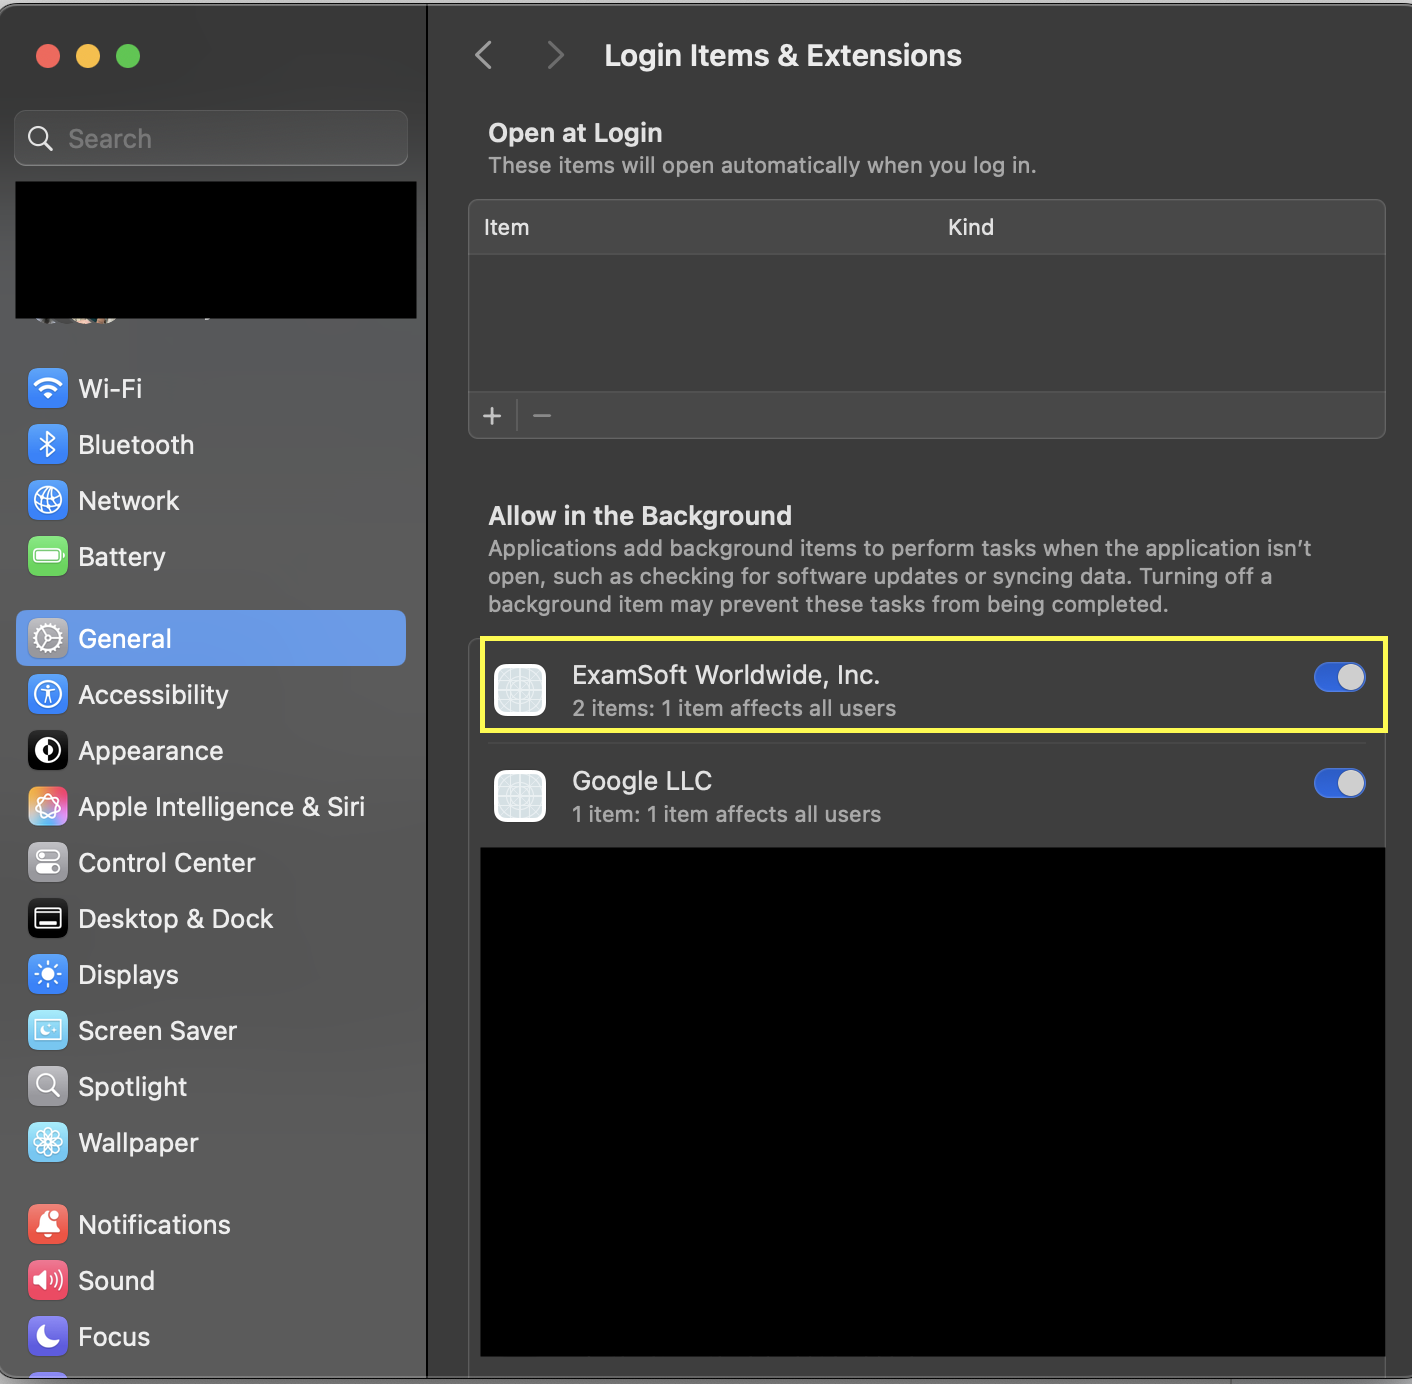Viewport: 1412px width, 1384px height.
Task: Select the Notifications bell icon
Action: pyautogui.click(x=48, y=1224)
